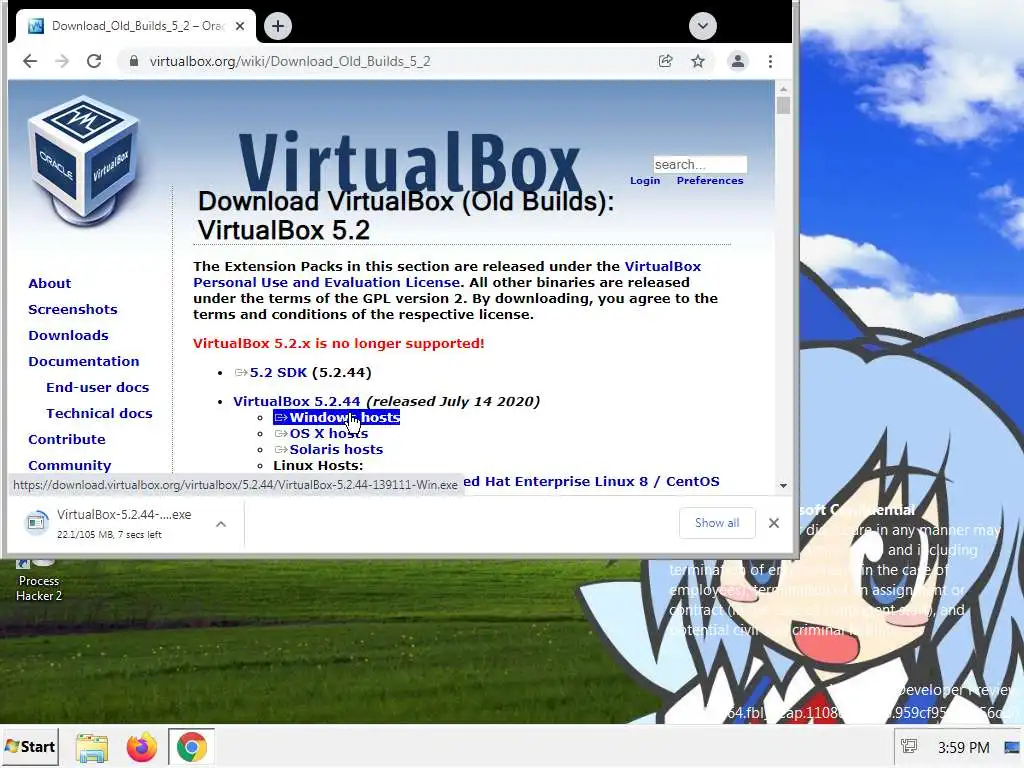Reload the VirtualBox page
The image size is (1024, 768).
point(94,61)
